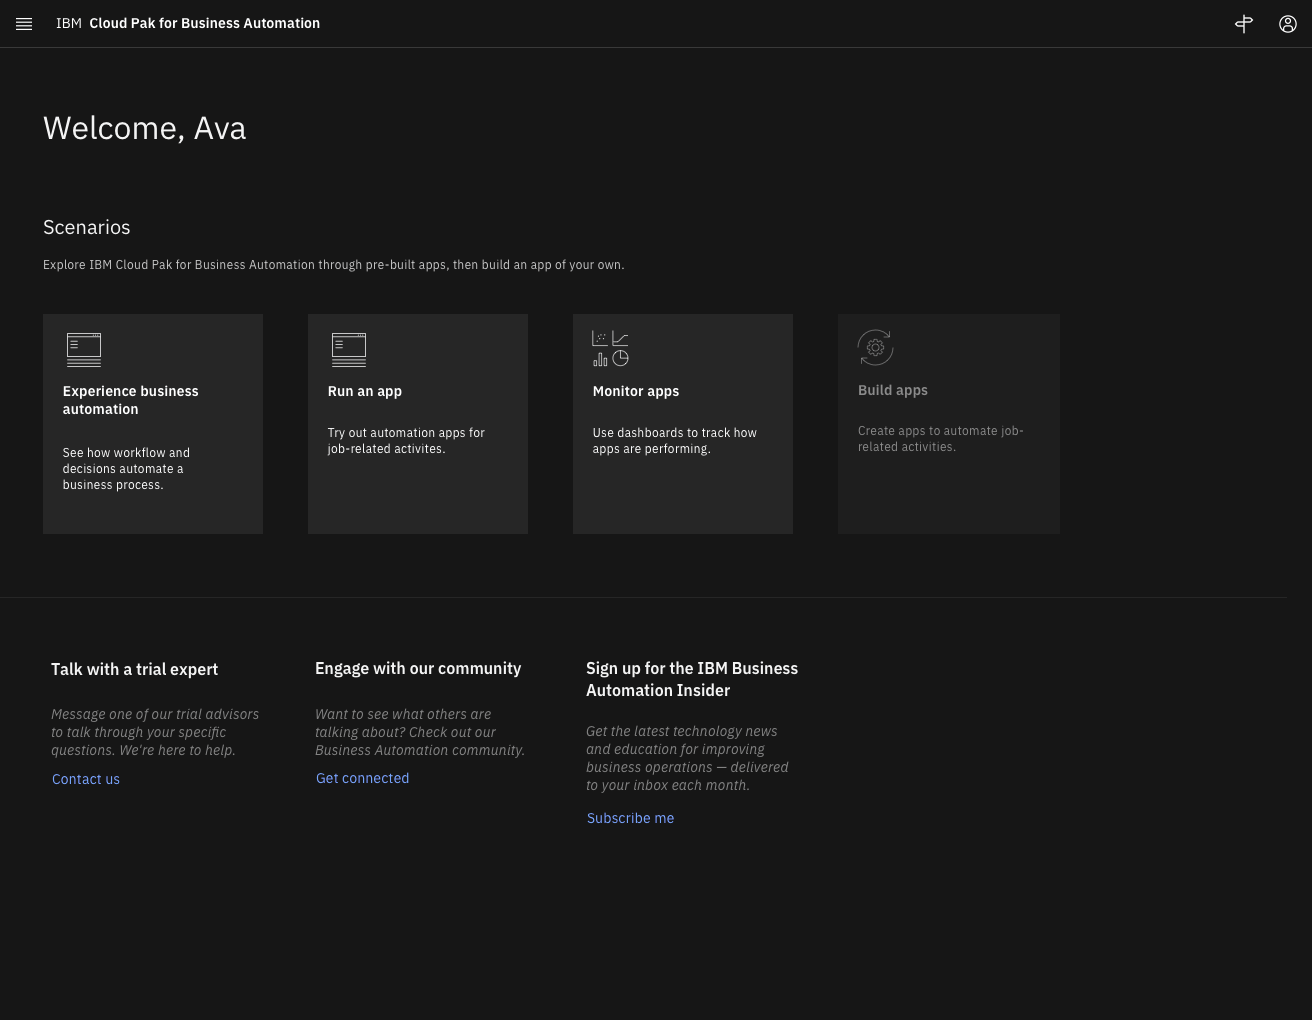This screenshot has height=1020, width=1312.
Task: Click the Run an app window icon
Action: [x=349, y=350]
